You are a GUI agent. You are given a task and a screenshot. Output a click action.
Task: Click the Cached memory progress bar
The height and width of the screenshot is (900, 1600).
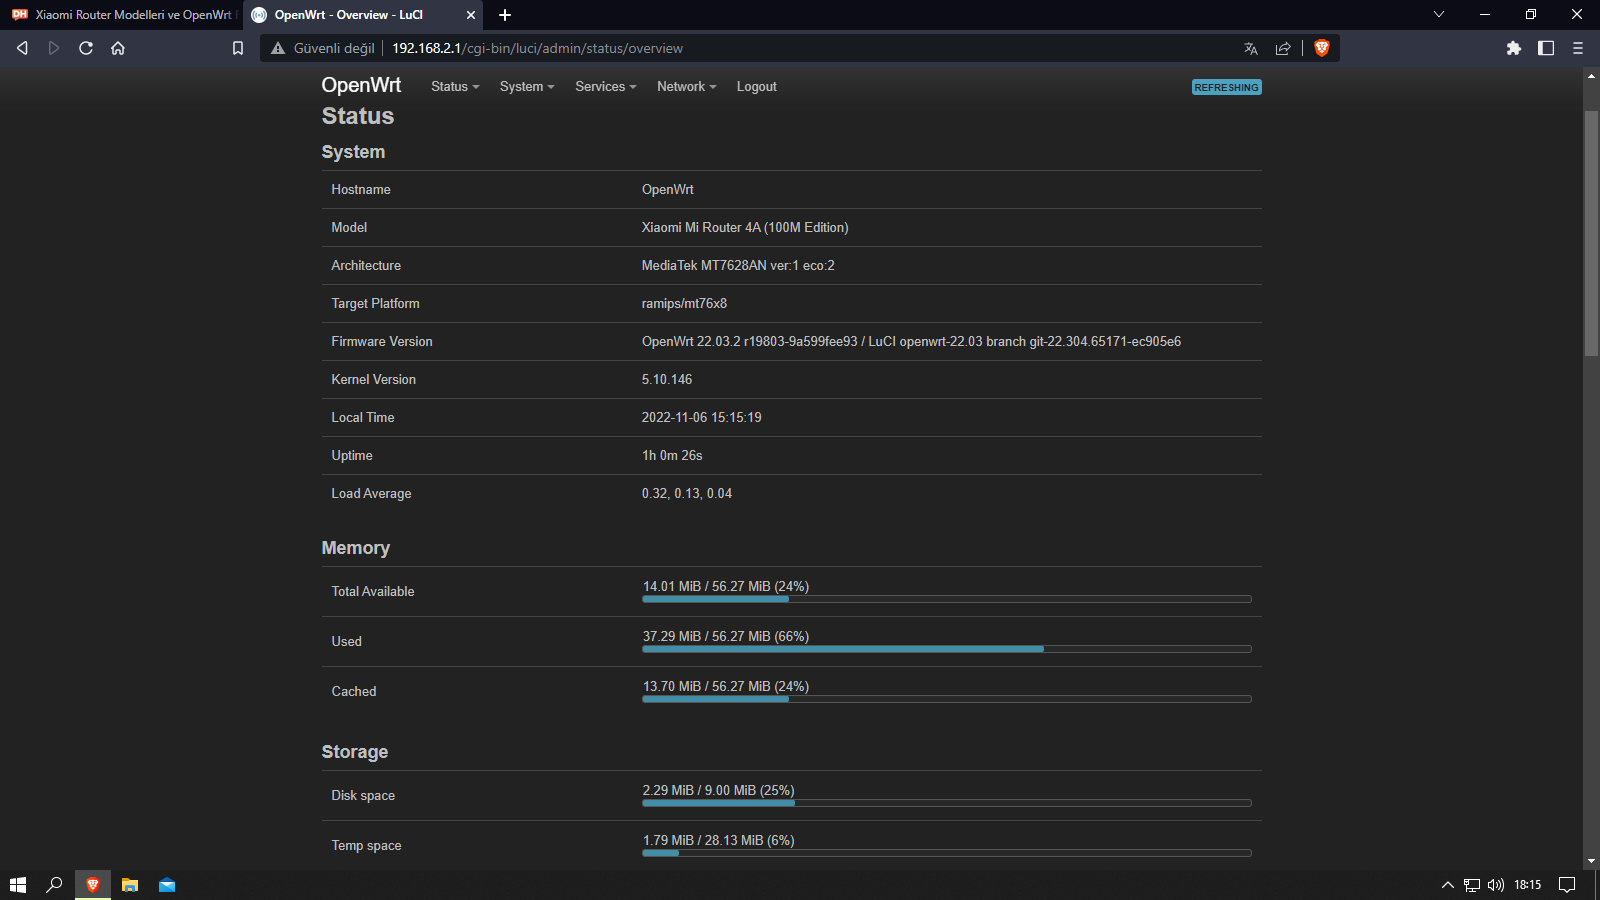click(947, 699)
